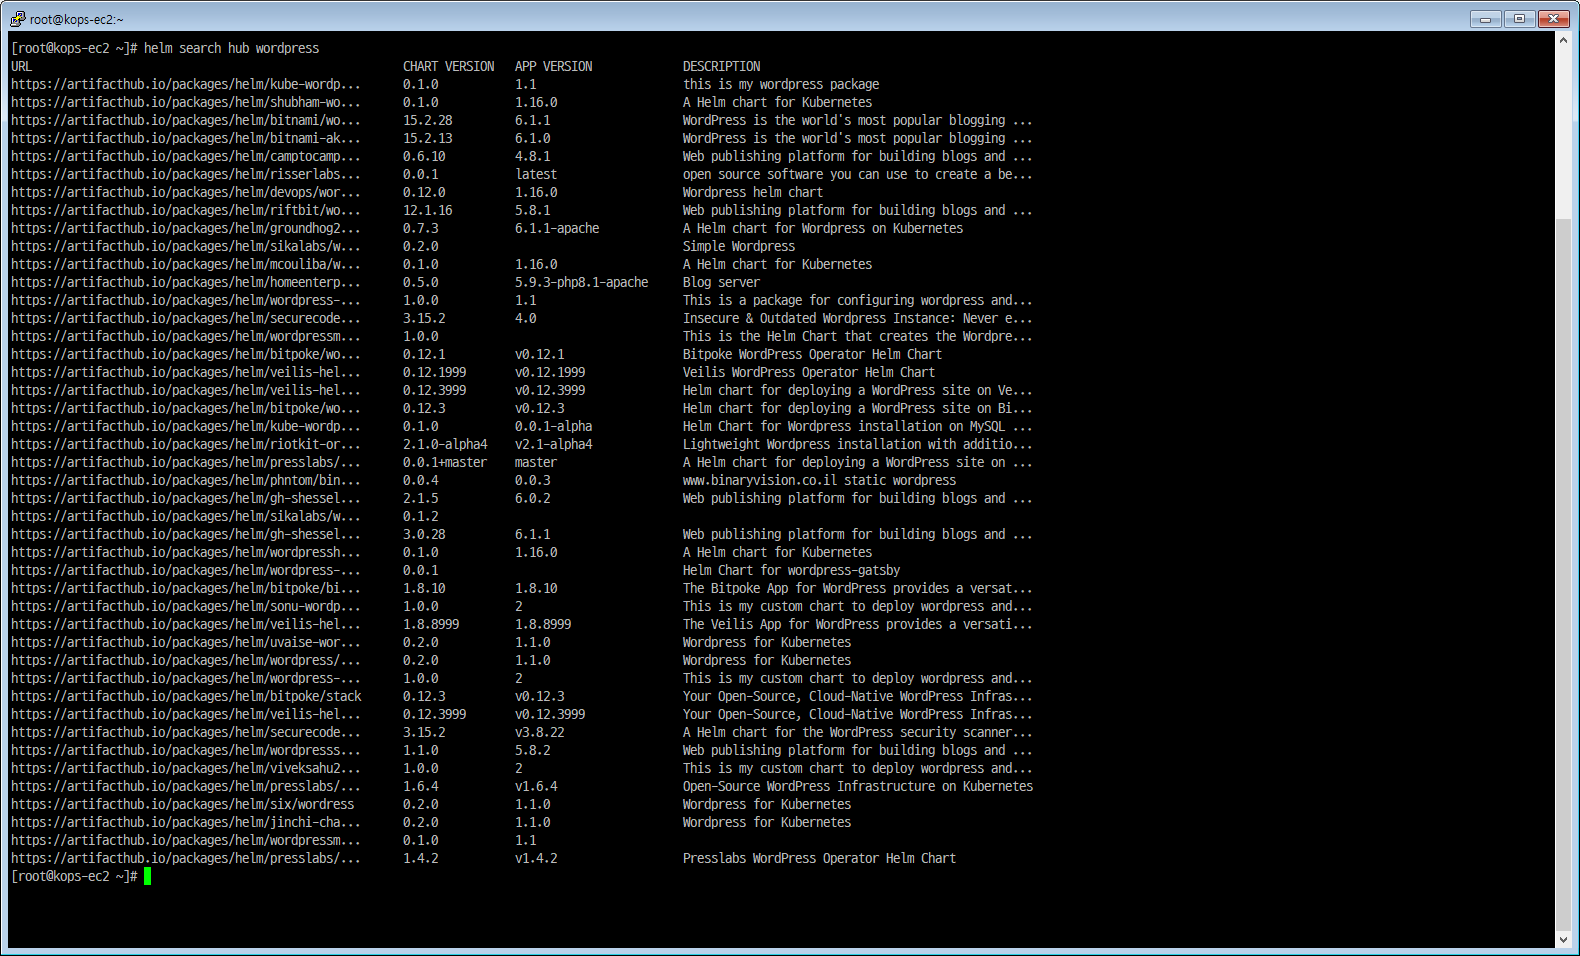Click the URL ending in helm/bitpoke/bi...
The width and height of the screenshot is (1580, 956).
click(x=186, y=588)
